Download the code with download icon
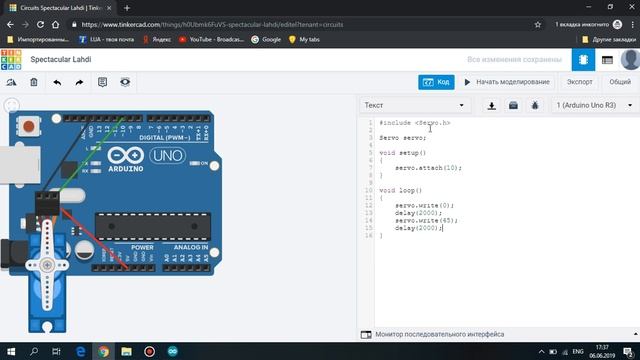Screen dimensions: 640x360 click(491, 106)
